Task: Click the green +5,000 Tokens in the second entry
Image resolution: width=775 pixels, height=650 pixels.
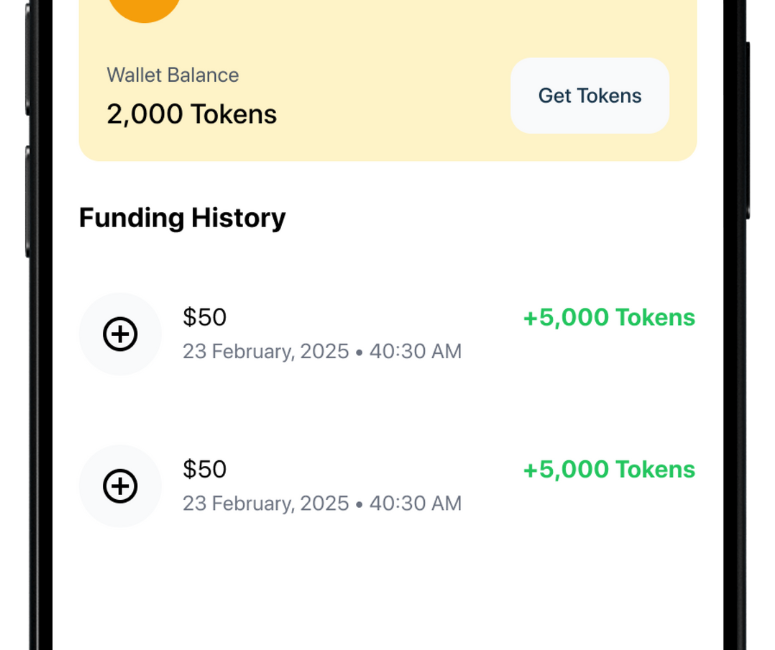Action: (x=608, y=470)
